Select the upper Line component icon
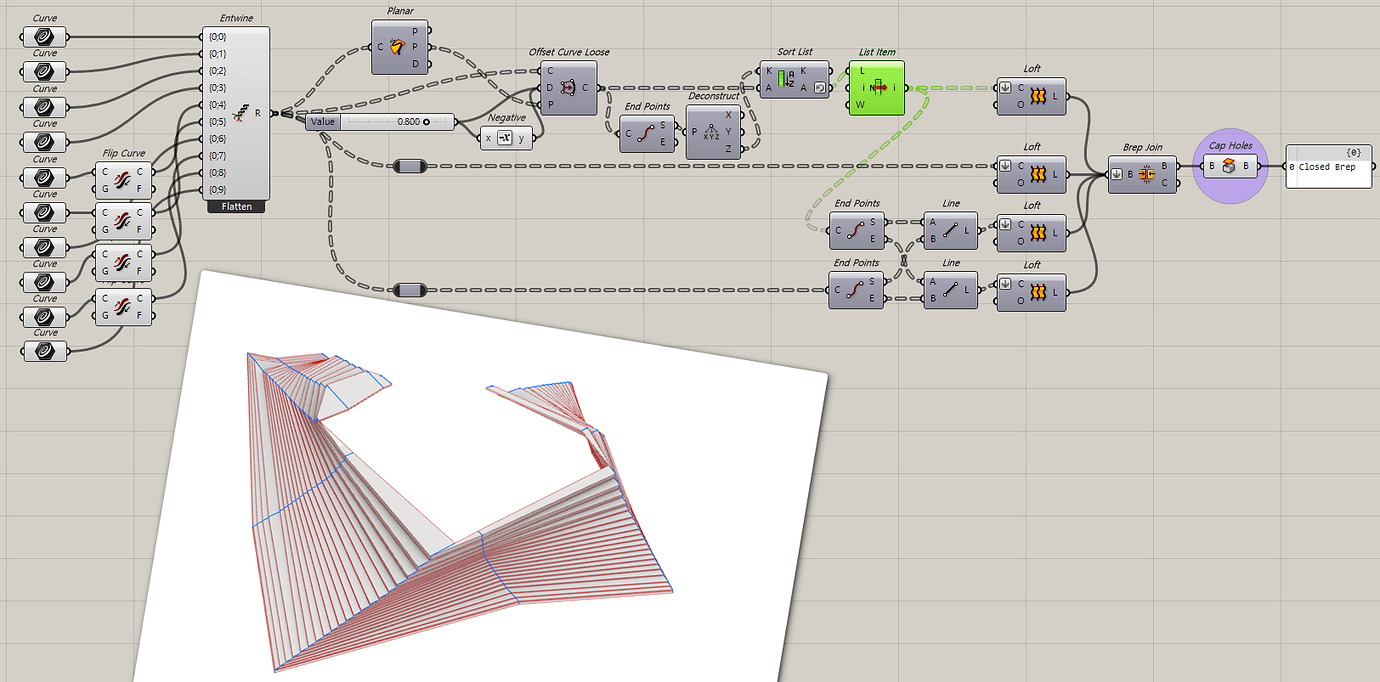The height and width of the screenshot is (682, 1380). tap(948, 231)
